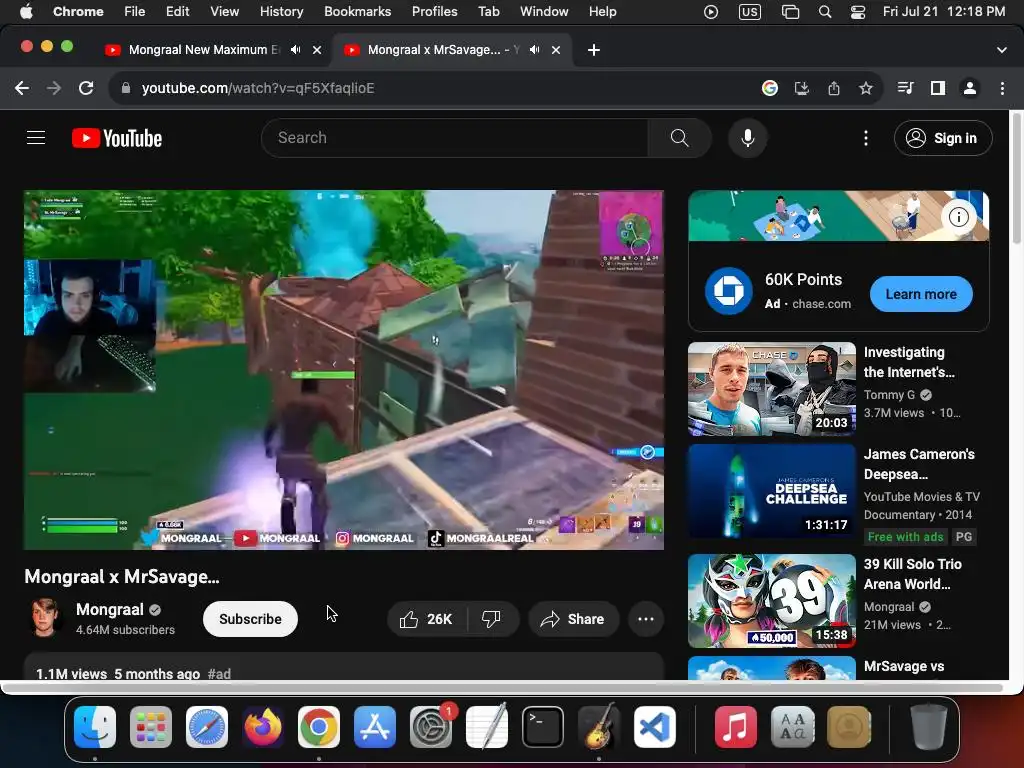This screenshot has width=1024, height=768.
Task: Click vertical page scrollbar
Action: coord(1016,180)
